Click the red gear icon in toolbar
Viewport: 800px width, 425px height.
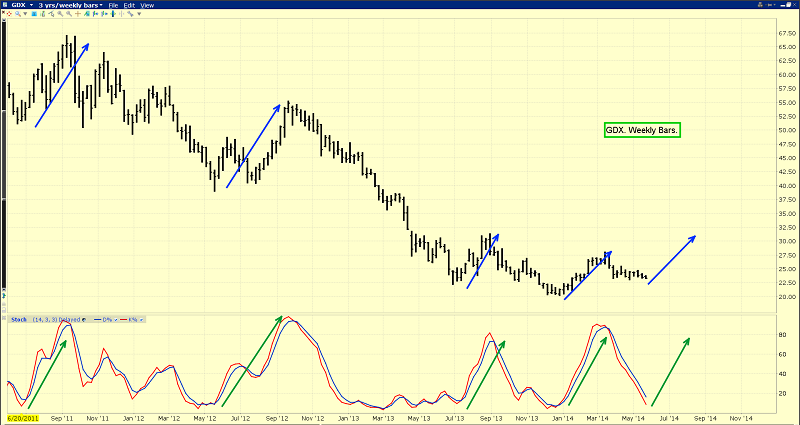pyautogui.click(x=9, y=14)
